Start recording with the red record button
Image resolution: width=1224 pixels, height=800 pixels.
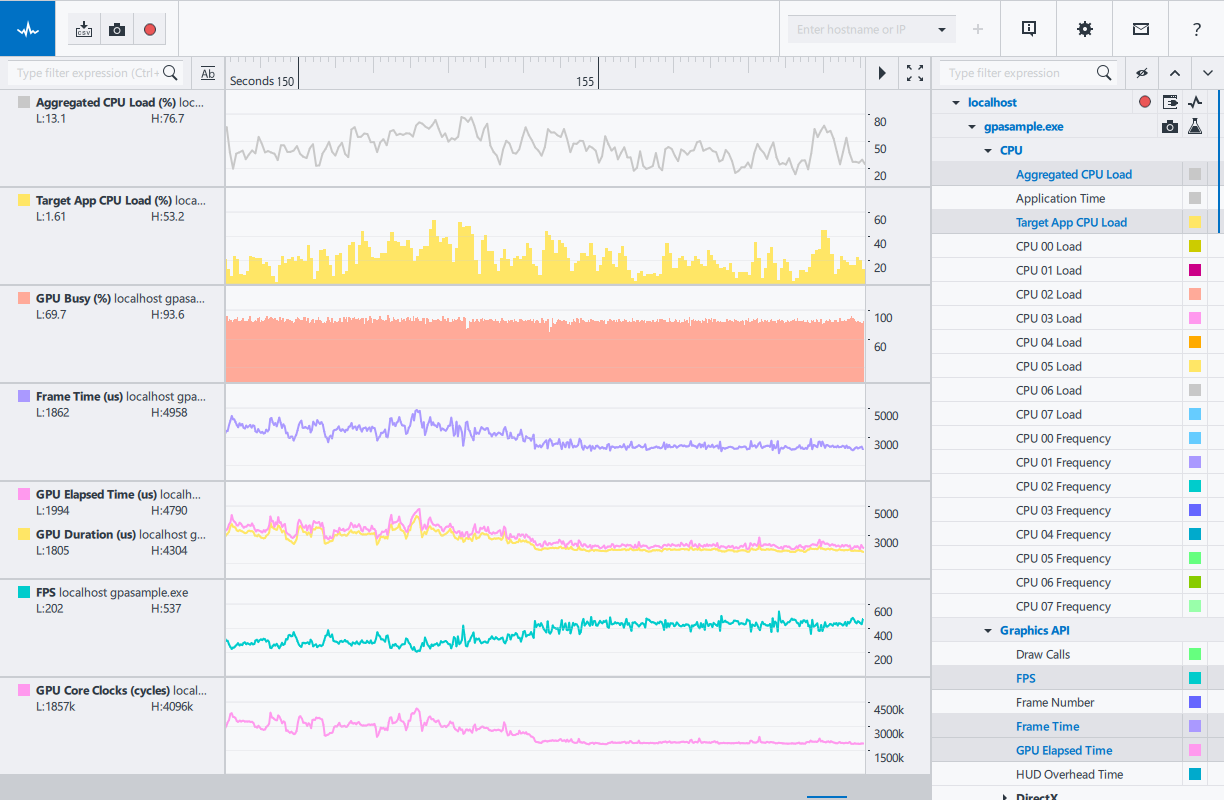coord(150,28)
